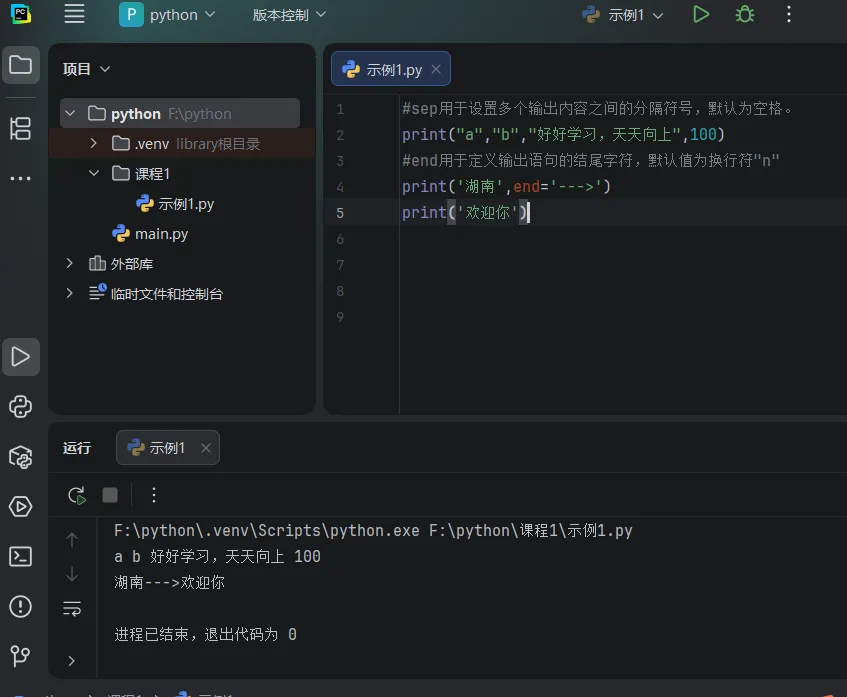Screen dimensions: 847x697
Task: Expand hidden run toolbar actions chevron
Action: click(72, 661)
